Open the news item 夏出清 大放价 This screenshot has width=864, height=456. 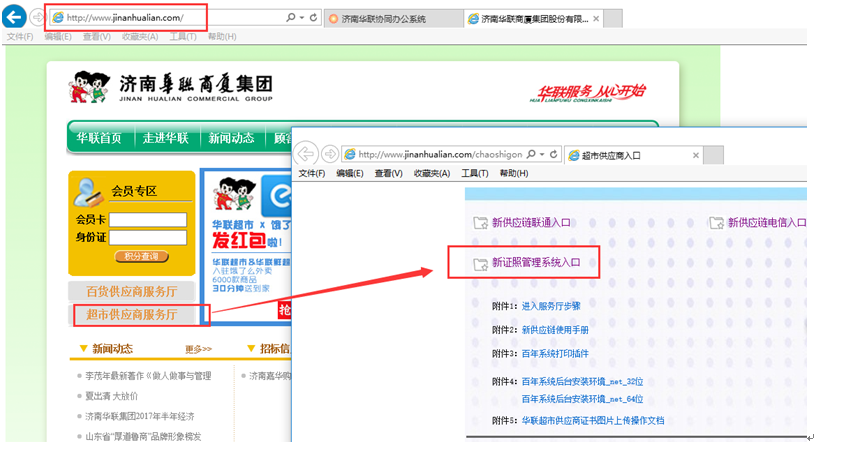point(111,396)
